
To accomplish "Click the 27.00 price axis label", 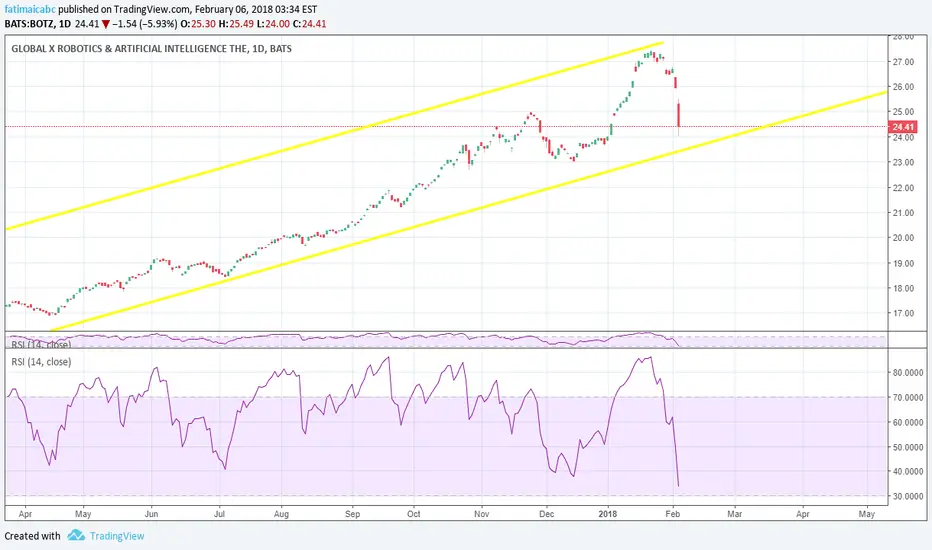I will tap(902, 62).
